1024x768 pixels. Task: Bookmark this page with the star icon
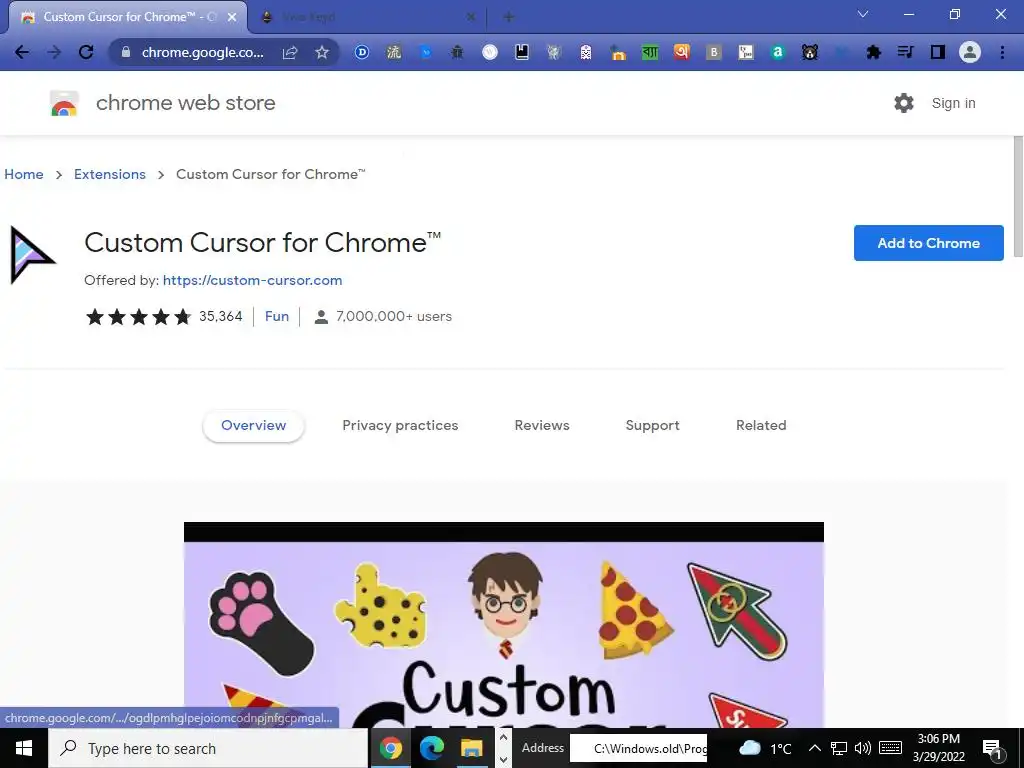pyautogui.click(x=322, y=52)
